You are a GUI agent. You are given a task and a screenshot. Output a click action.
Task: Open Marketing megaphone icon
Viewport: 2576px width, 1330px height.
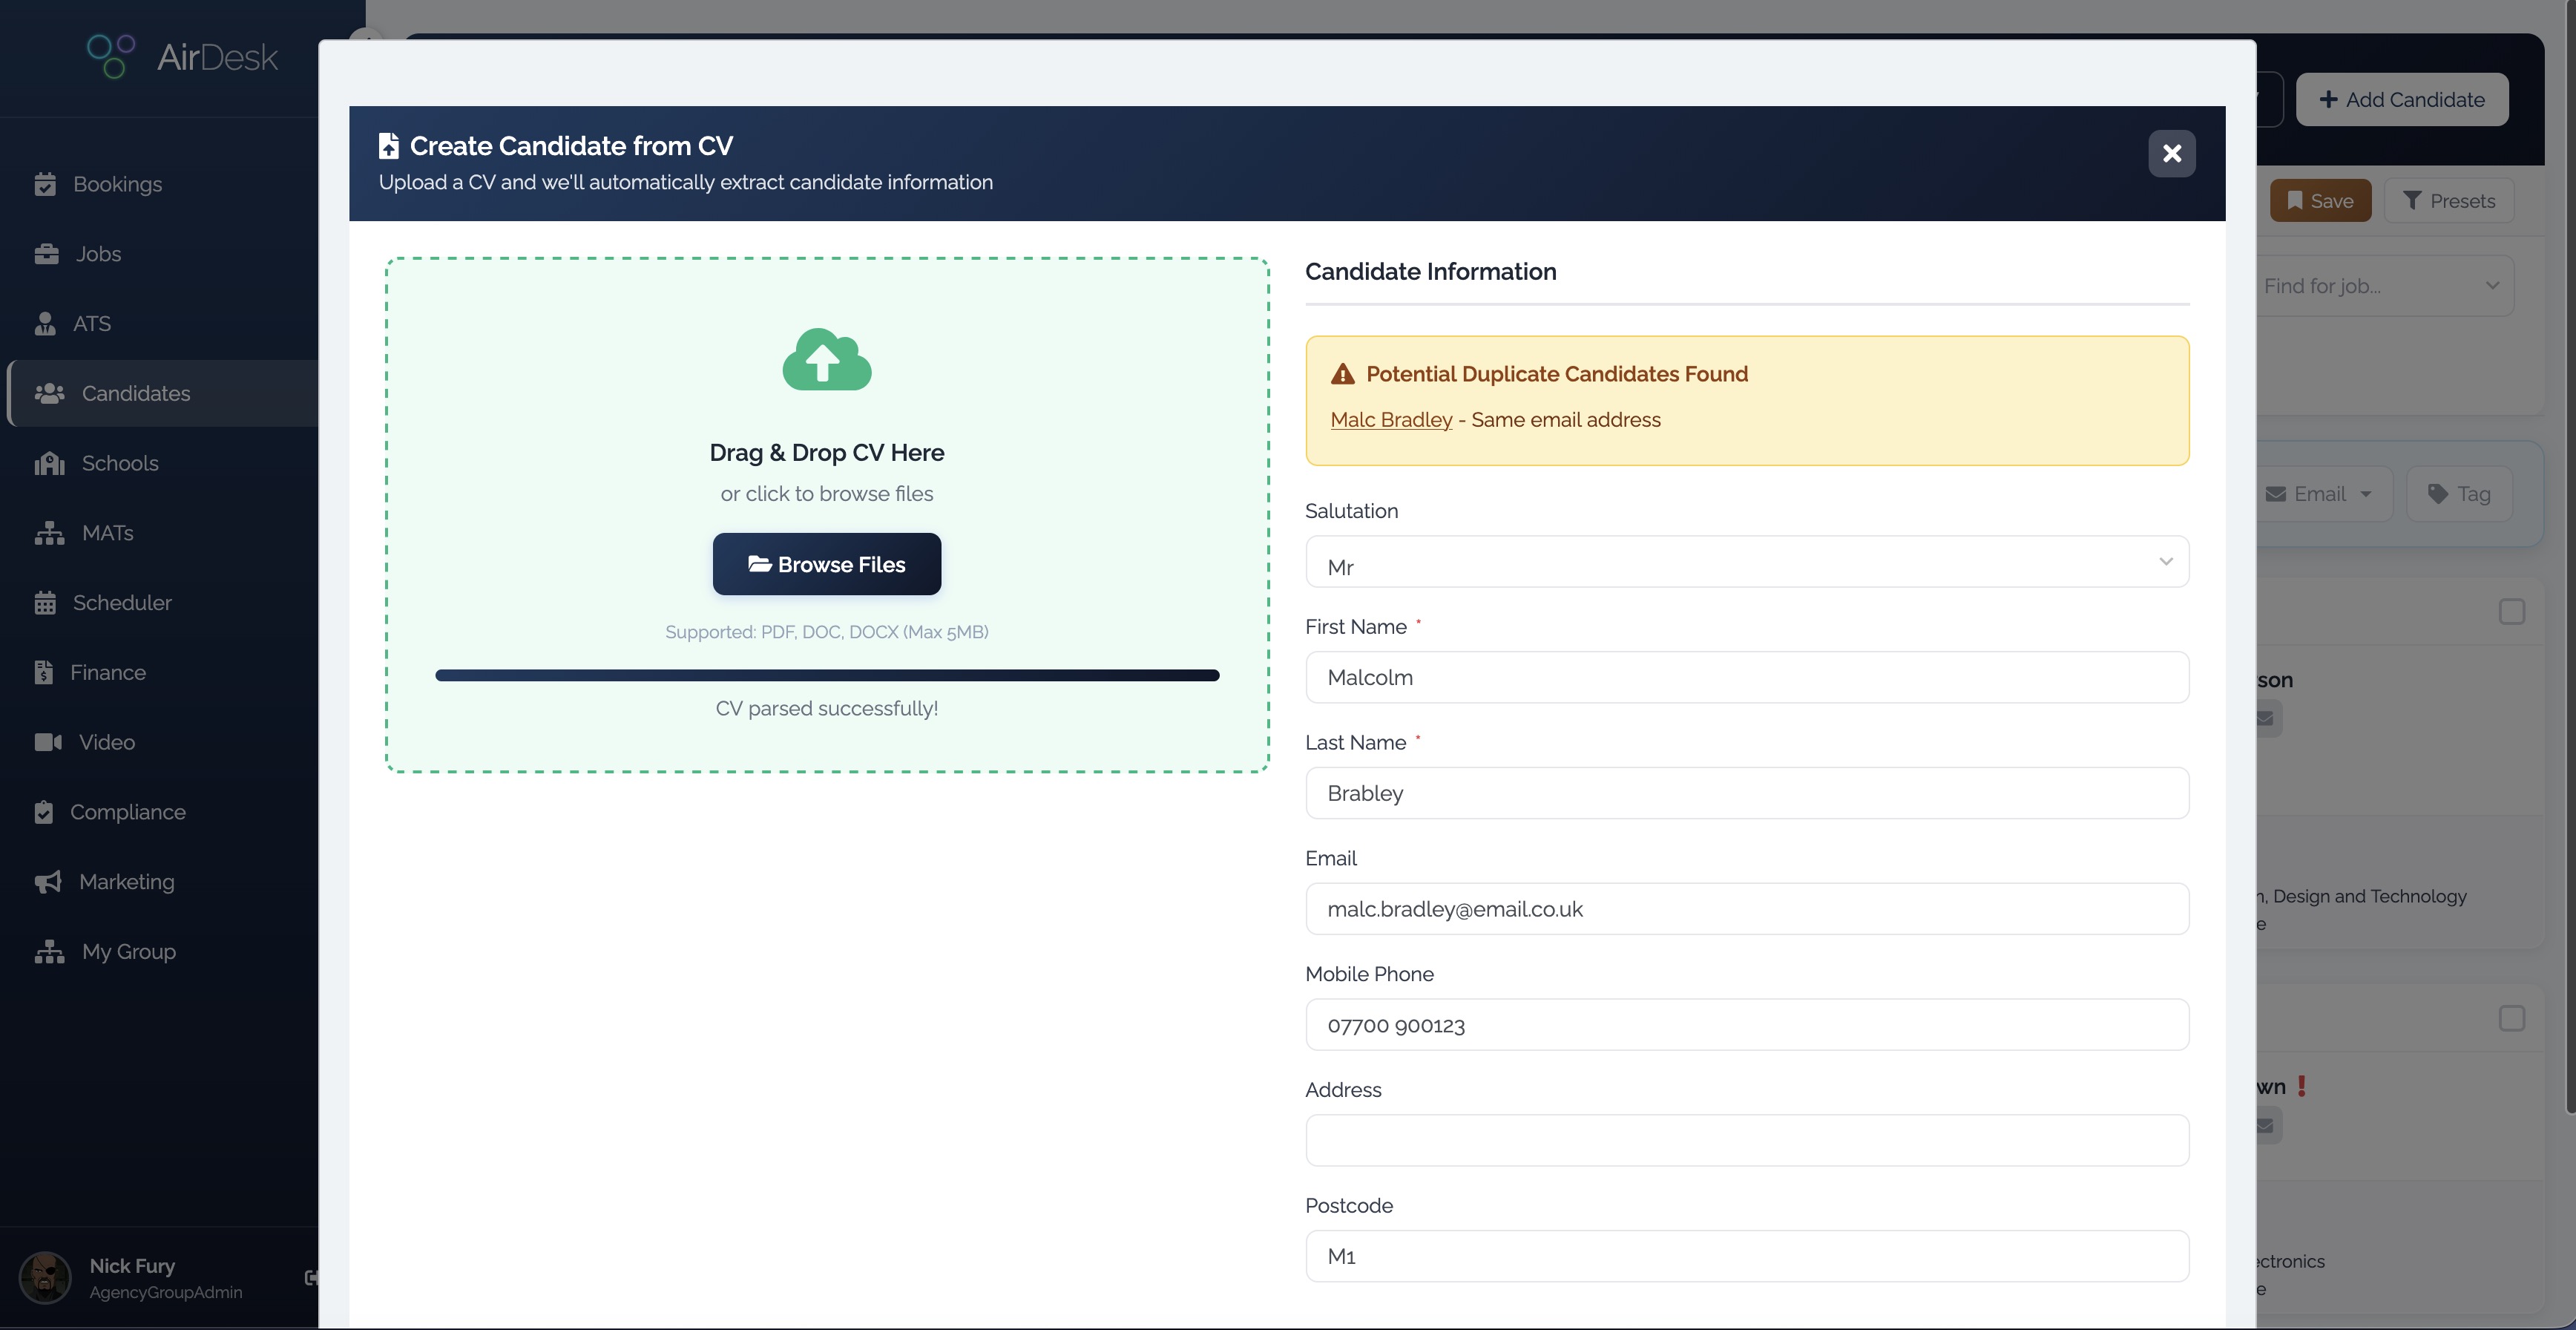click(x=48, y=882)
